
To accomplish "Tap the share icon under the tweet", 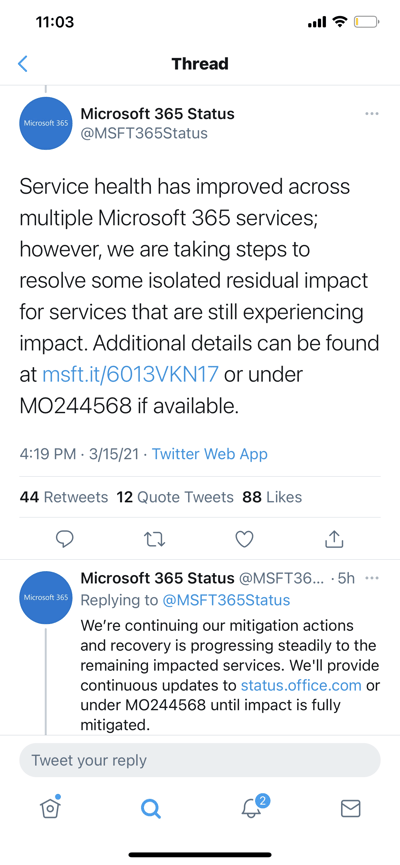I will [334, 538].
